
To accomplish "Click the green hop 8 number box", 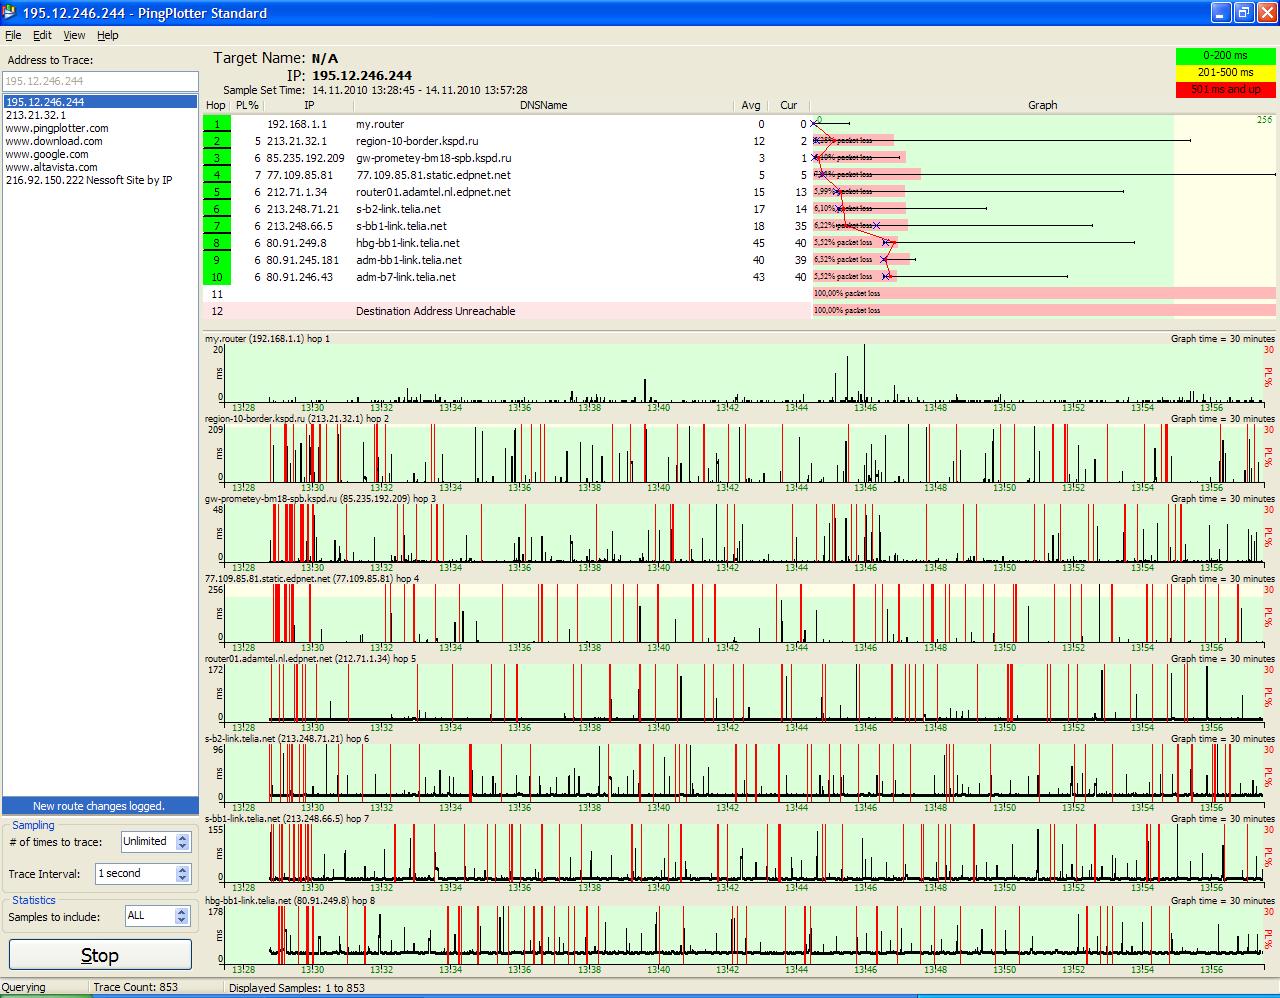I will [217, 243].
